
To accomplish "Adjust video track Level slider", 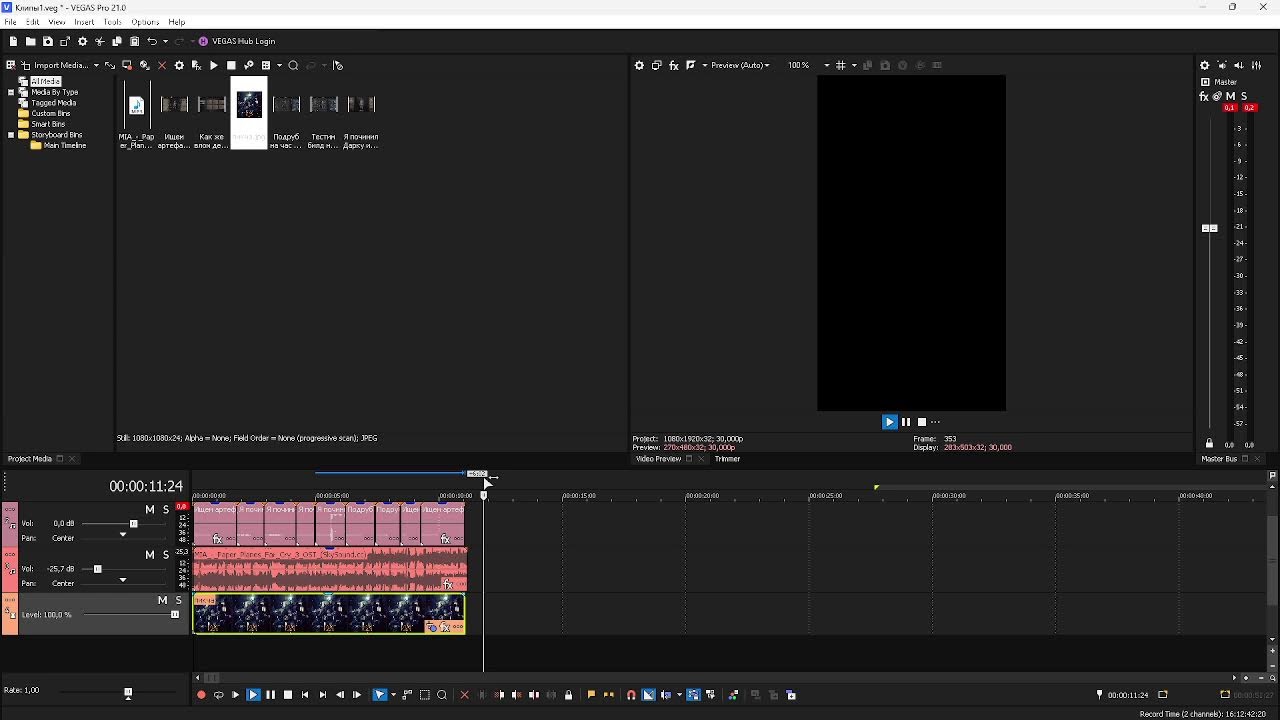I will click(x=175, y=615).
